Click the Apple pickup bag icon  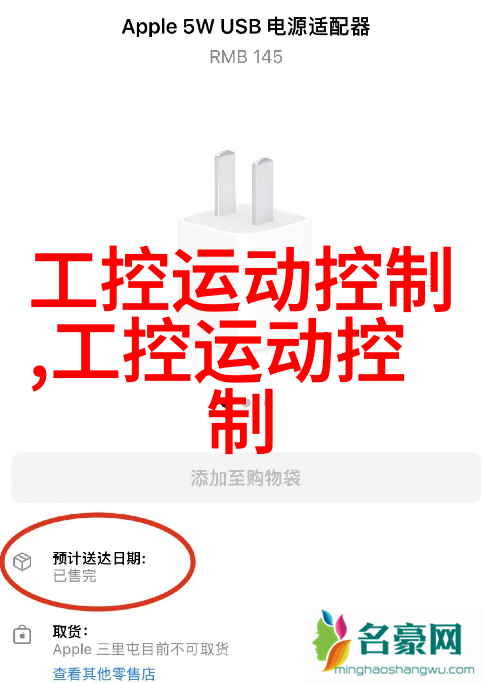pos(22,635)
